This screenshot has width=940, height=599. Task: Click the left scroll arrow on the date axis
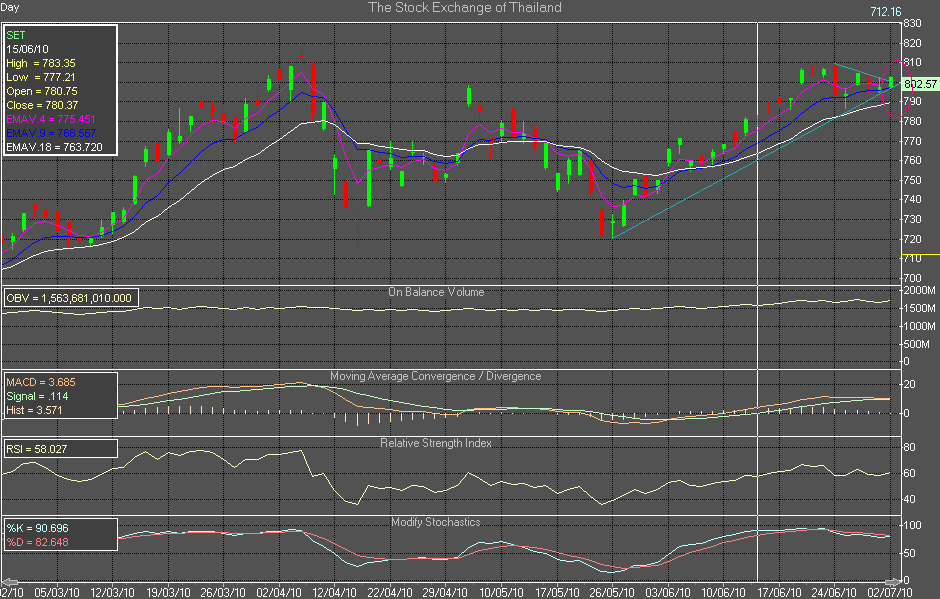pos(8,582)
